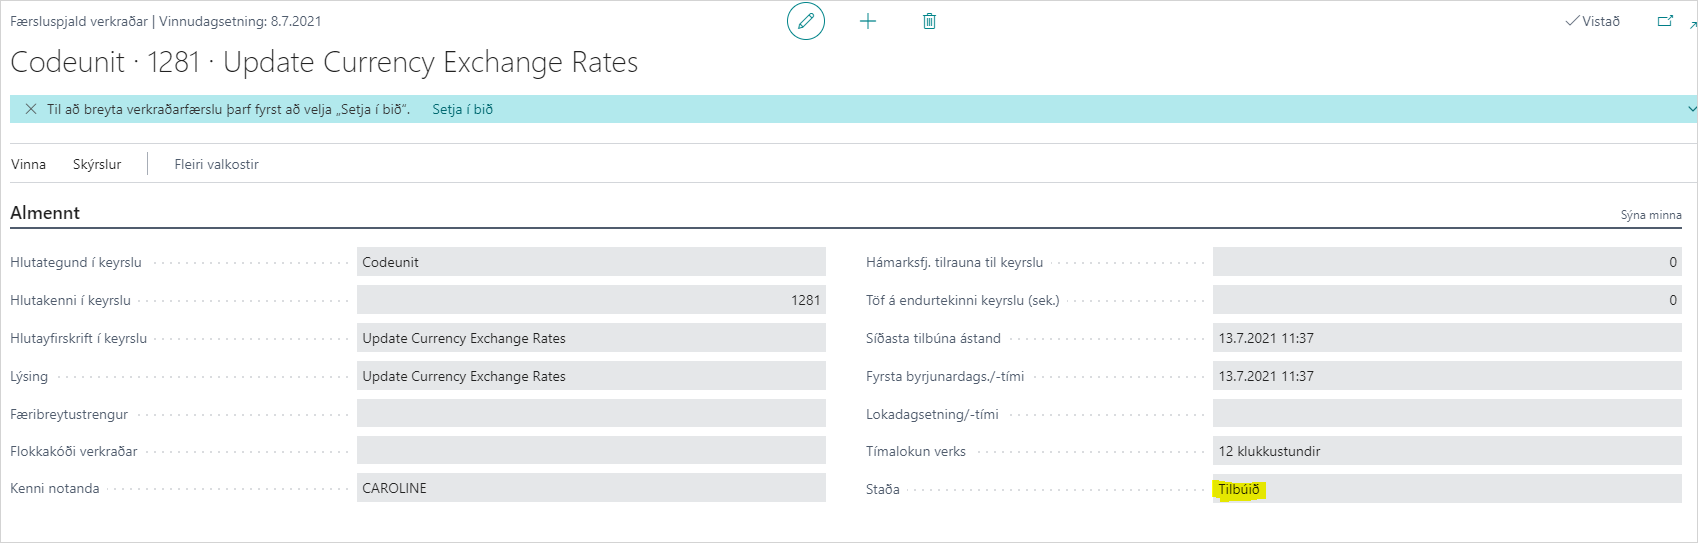Viewport: 1698px width, 543px height.
Task: Click the plus icon to create new entry
Action: [868, 21]
